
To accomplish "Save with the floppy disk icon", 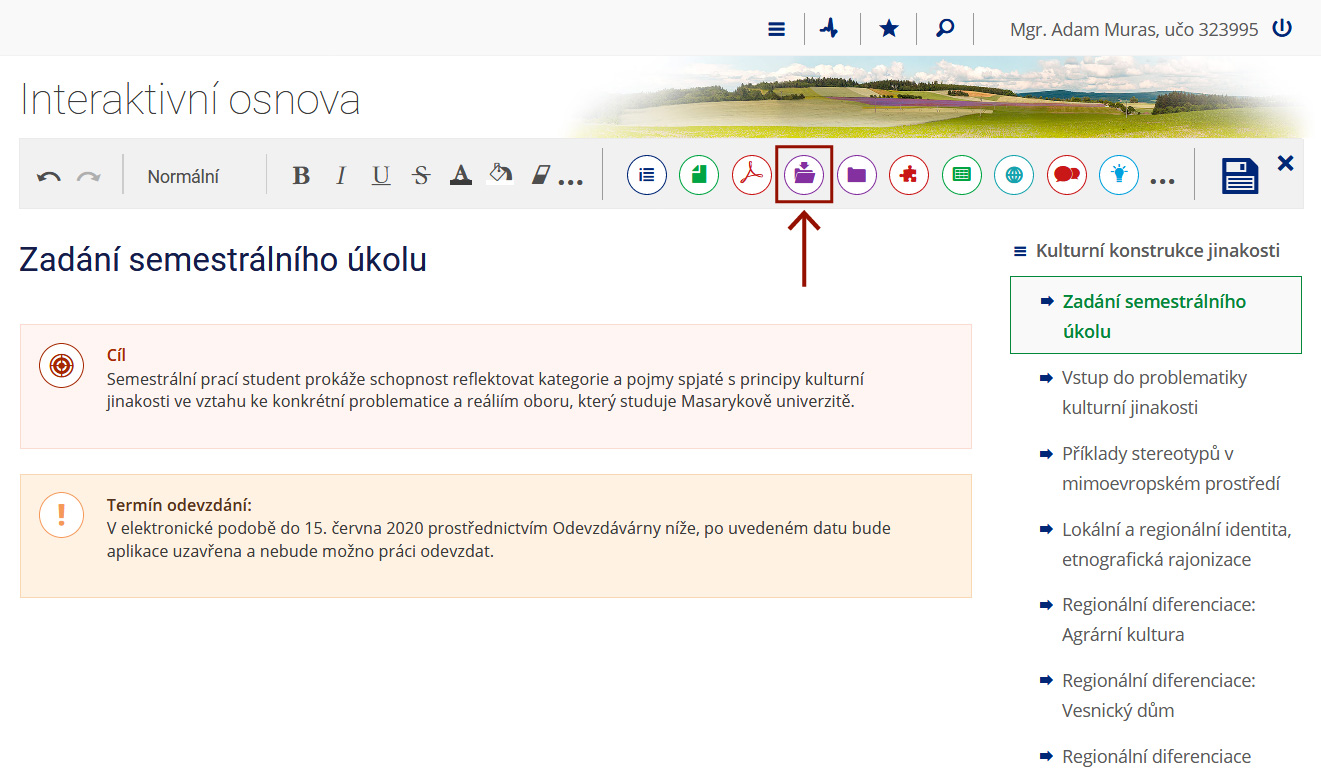I will pyautogui.click(x=1240, y=176).
